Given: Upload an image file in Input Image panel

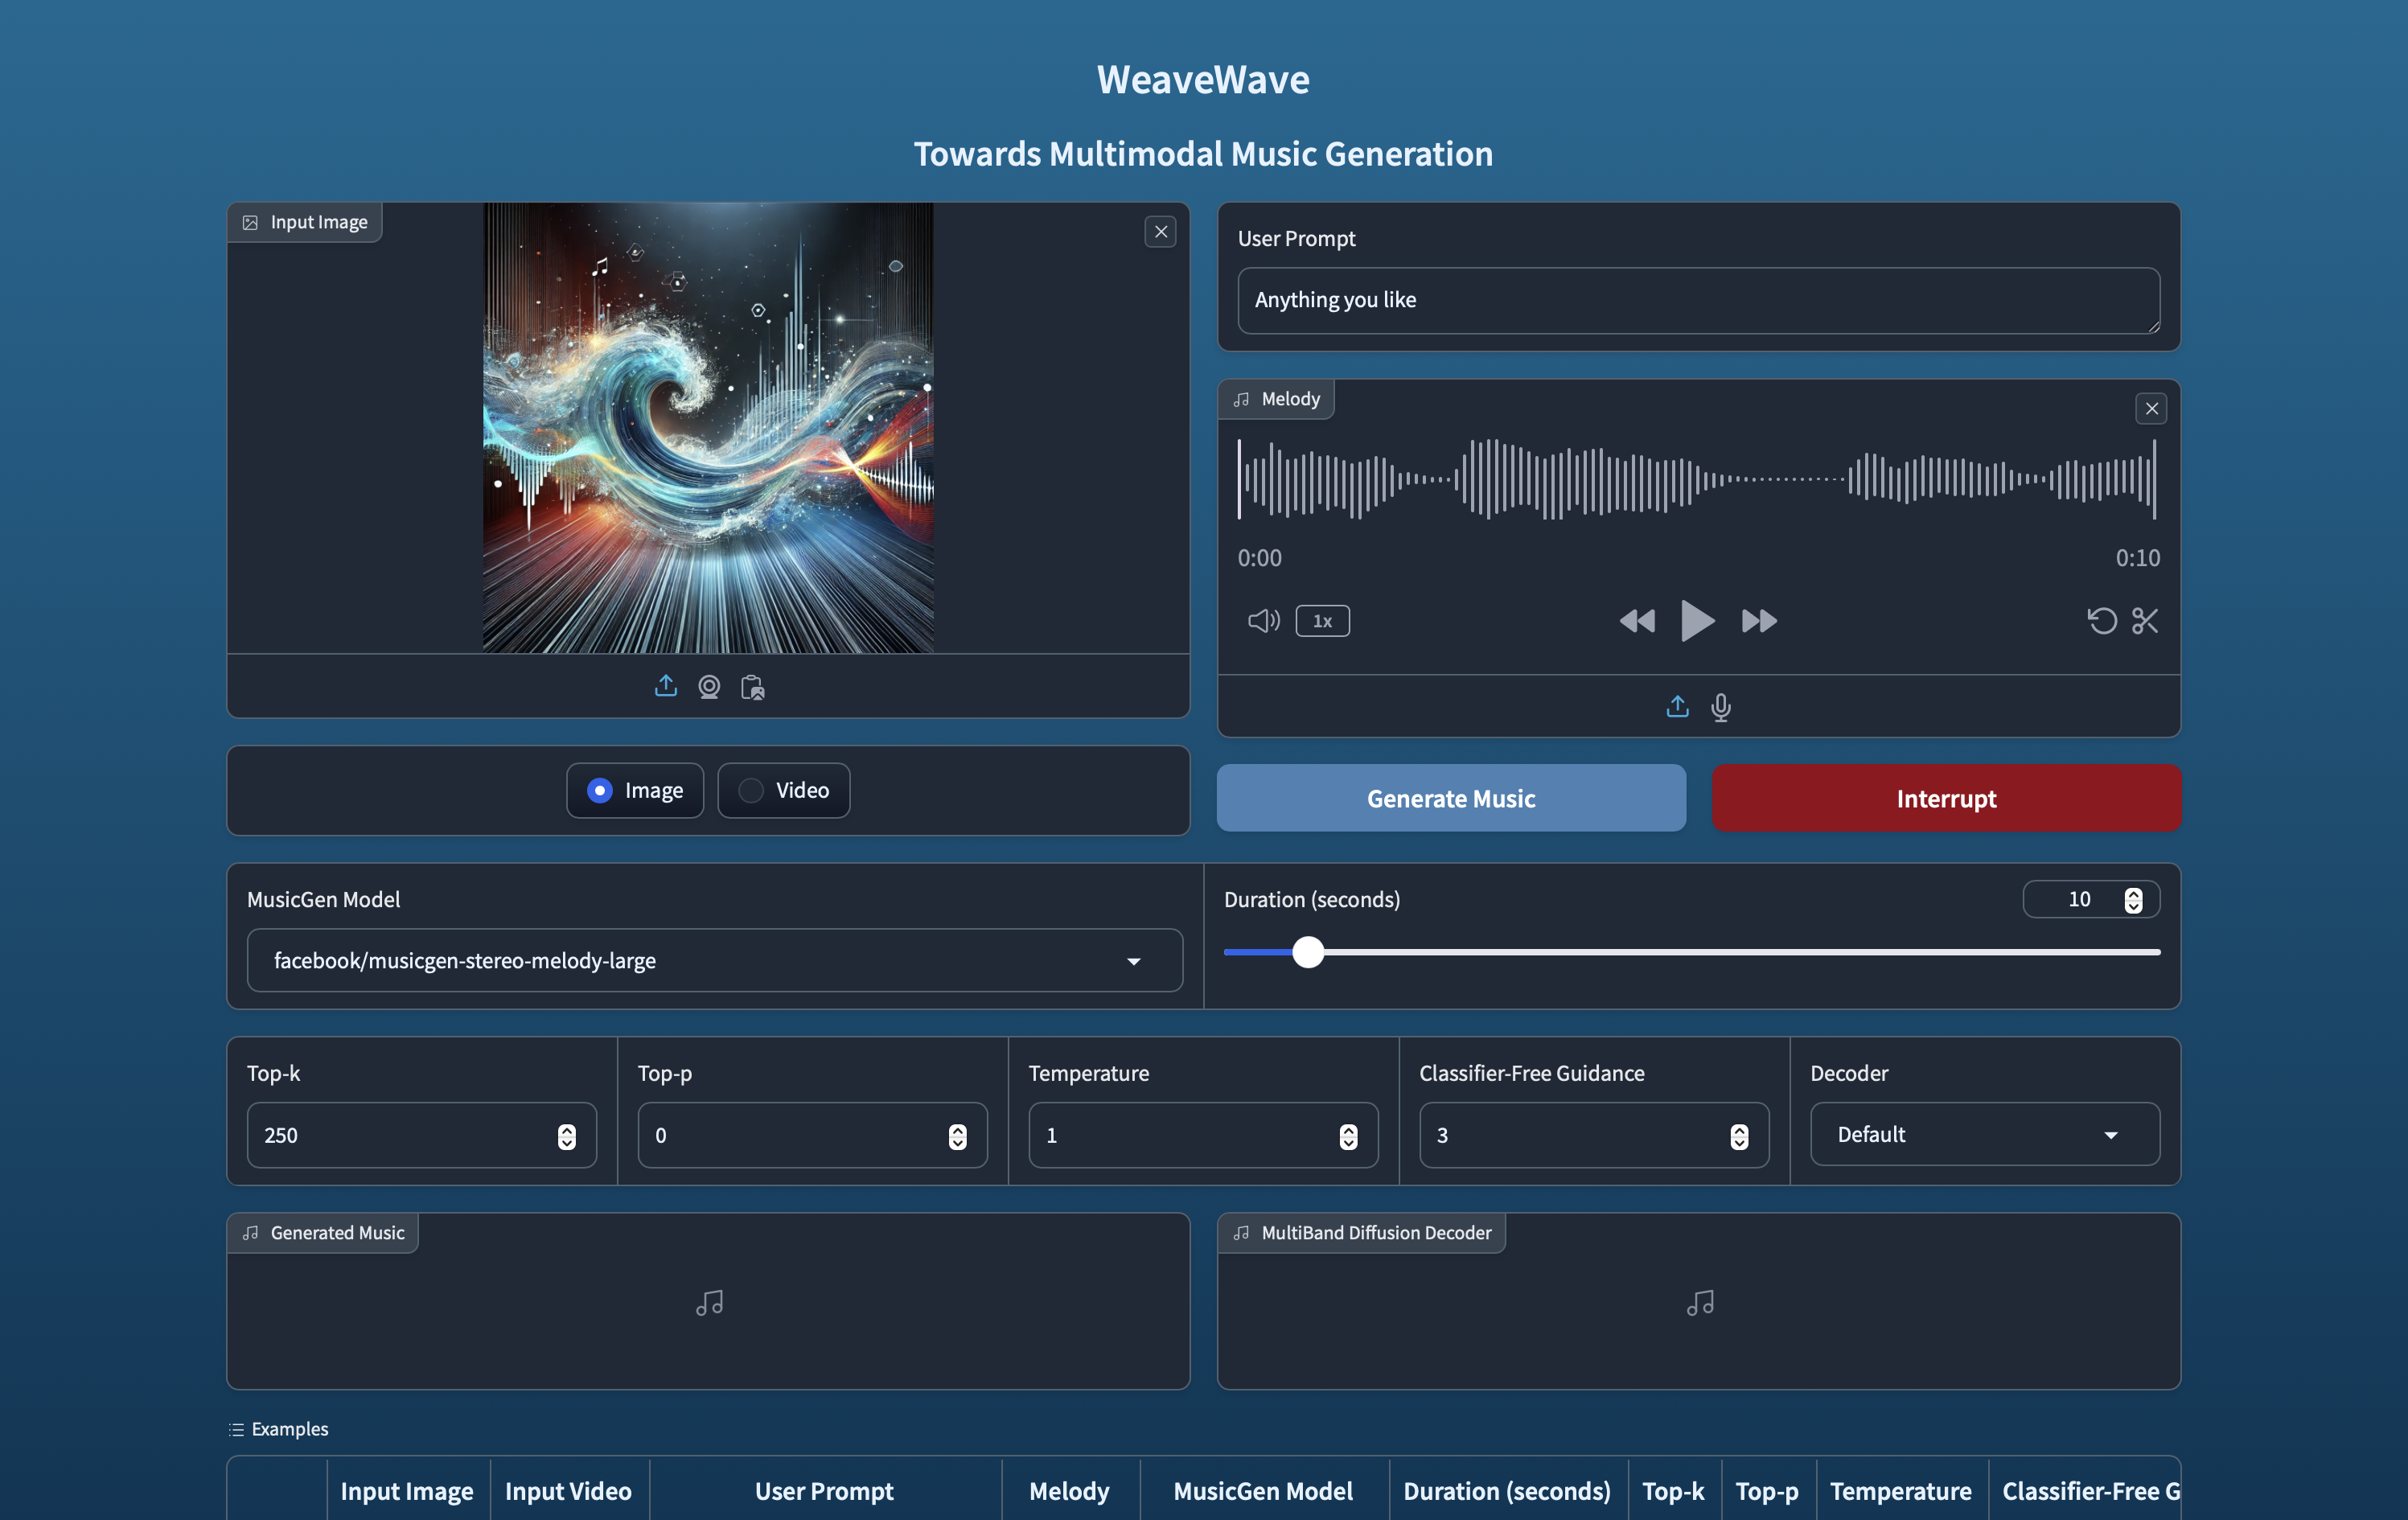Looking at the screenshot, I should point(666,686).
